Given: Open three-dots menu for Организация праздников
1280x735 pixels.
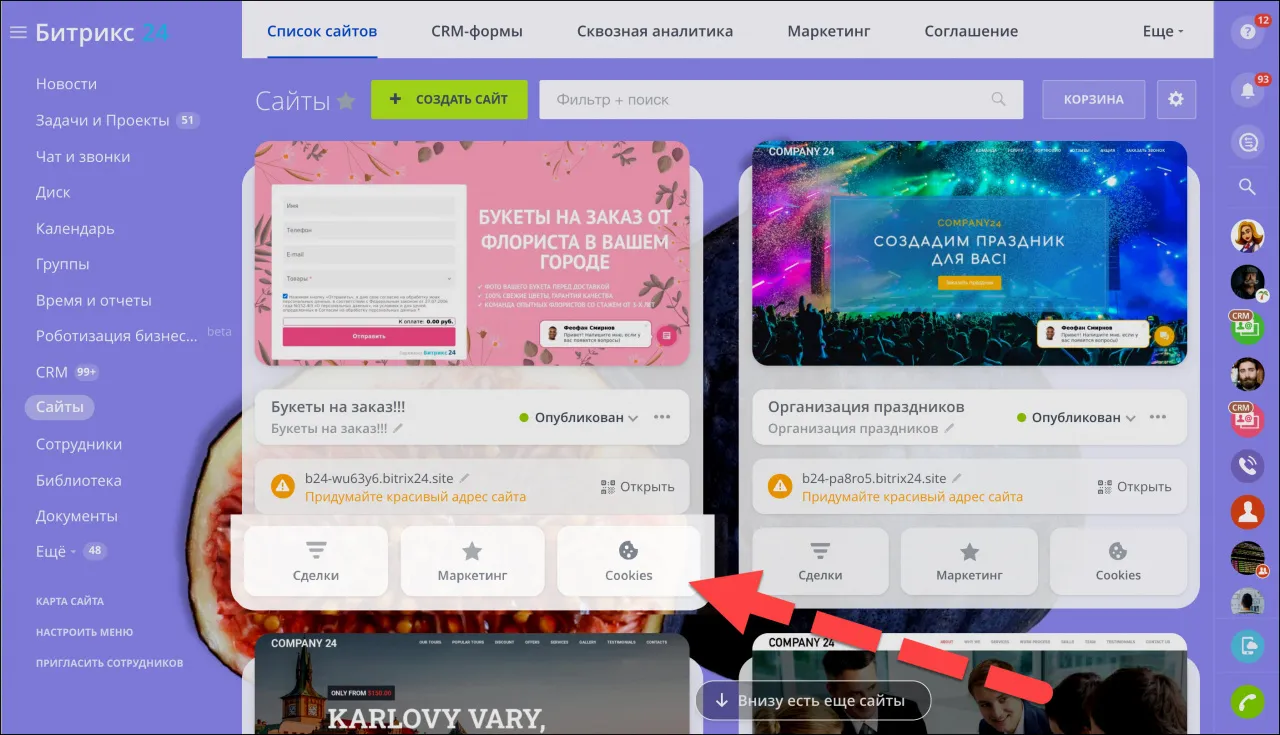Looking at the screenshot, I should pyautogui.click(x=1159, y=417).
